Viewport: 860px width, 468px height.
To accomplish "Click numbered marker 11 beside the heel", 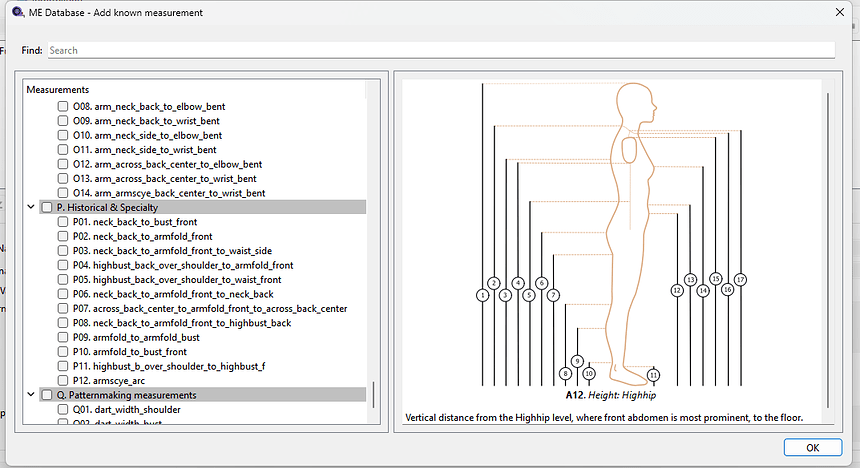I will (653, 374).
